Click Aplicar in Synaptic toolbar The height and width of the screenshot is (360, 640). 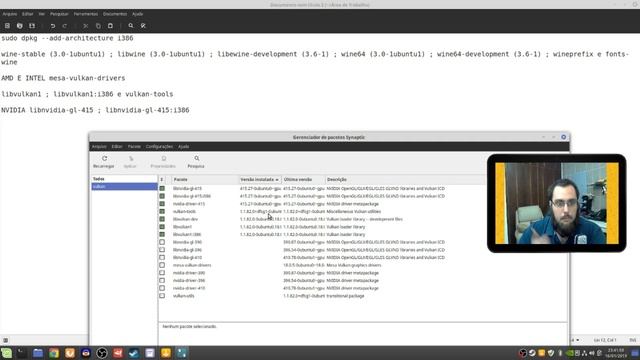click(x=130, y=162)
